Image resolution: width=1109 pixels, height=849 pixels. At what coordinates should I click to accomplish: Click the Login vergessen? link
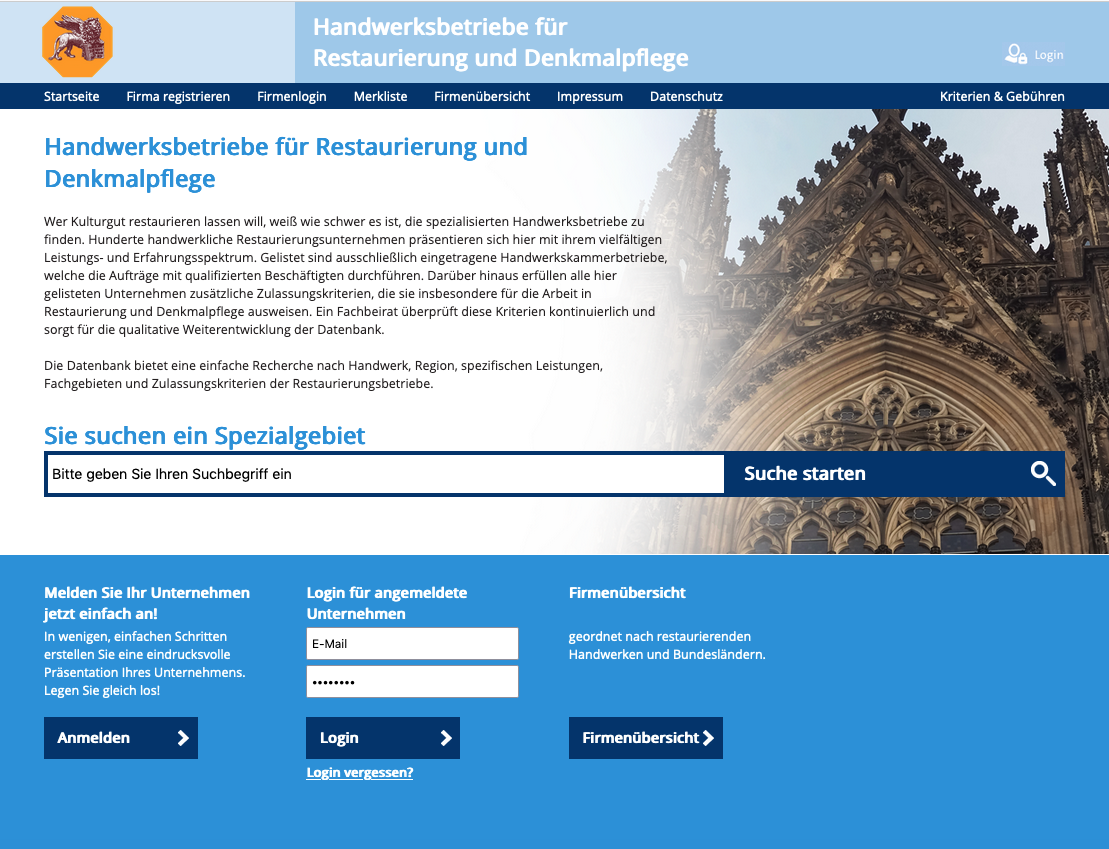point(359,773)
